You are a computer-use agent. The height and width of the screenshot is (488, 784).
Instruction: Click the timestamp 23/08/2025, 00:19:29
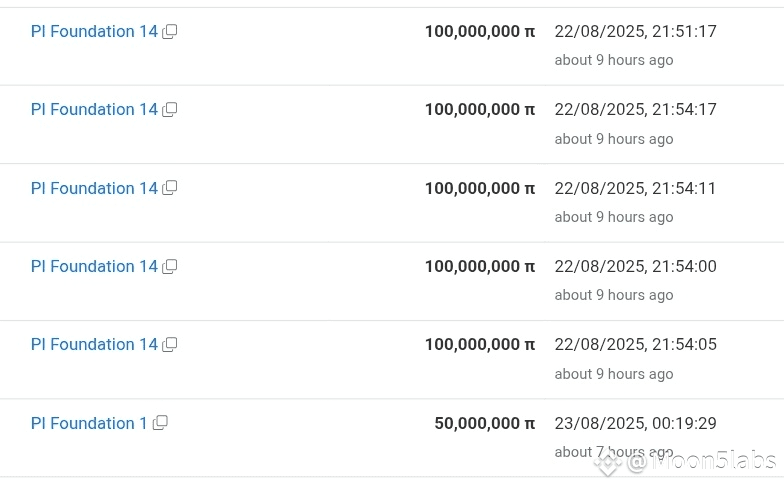(636, 424)
